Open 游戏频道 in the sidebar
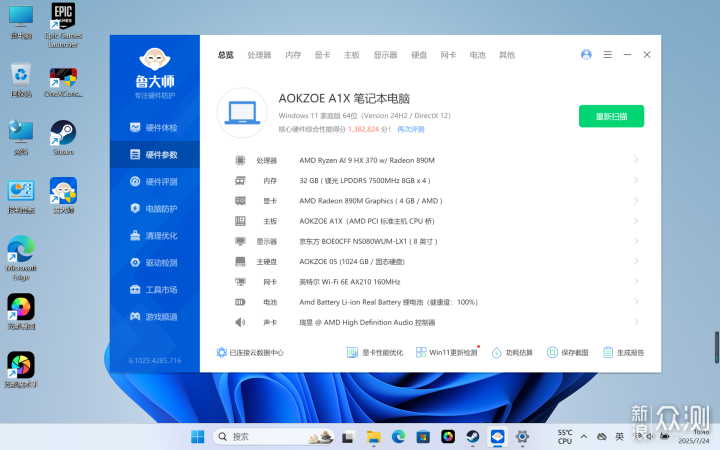 (154, 317)
